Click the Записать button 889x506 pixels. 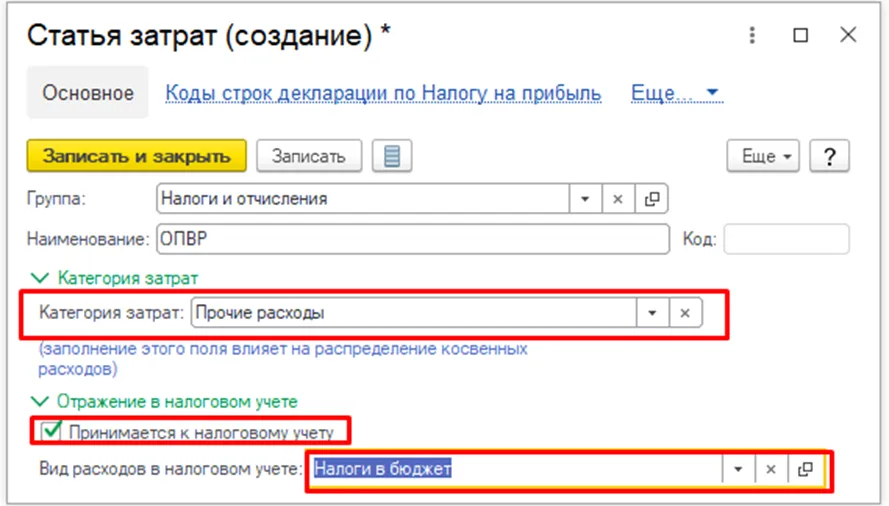pyautogui.click(x=309, y=156)
